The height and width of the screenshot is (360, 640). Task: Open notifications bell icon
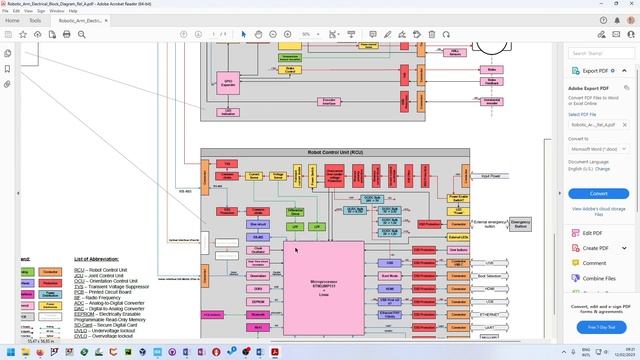617,20
